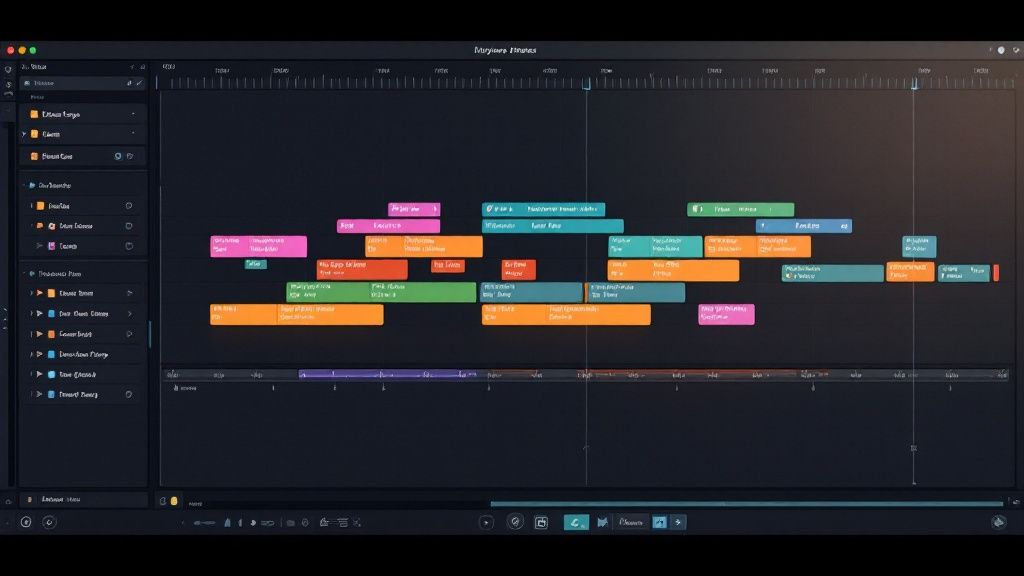1024x576 pixels.
Task: Toggle the circle on the third track of the second group
Action: pyautogui.click(x=129, y=334)
